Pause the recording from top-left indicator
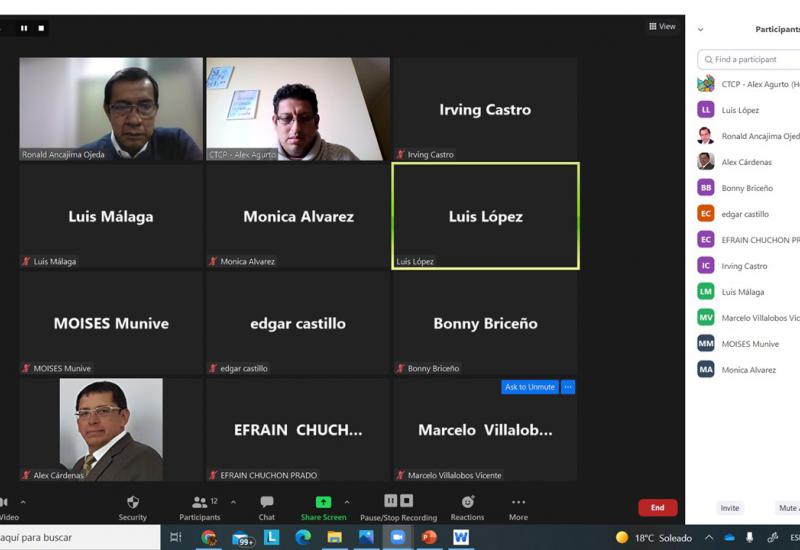This screenshot has height=550, width=800. coord(24,28)
